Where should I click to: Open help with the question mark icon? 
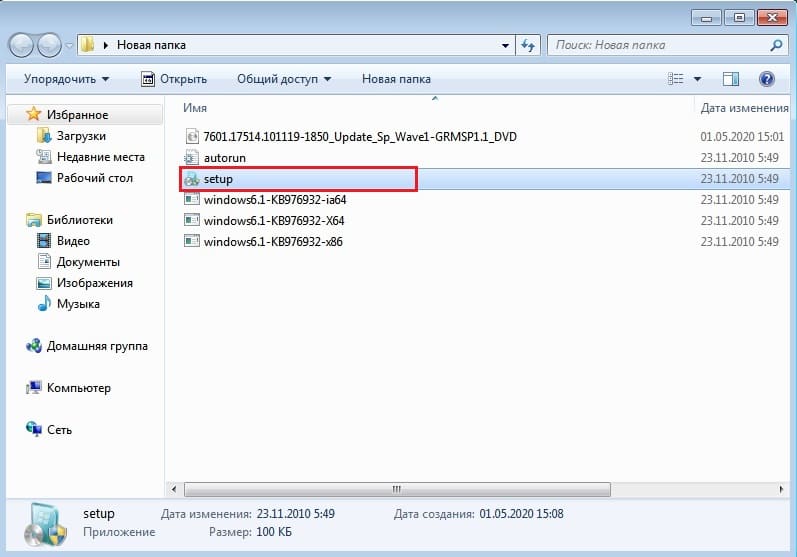click(767, 79)
